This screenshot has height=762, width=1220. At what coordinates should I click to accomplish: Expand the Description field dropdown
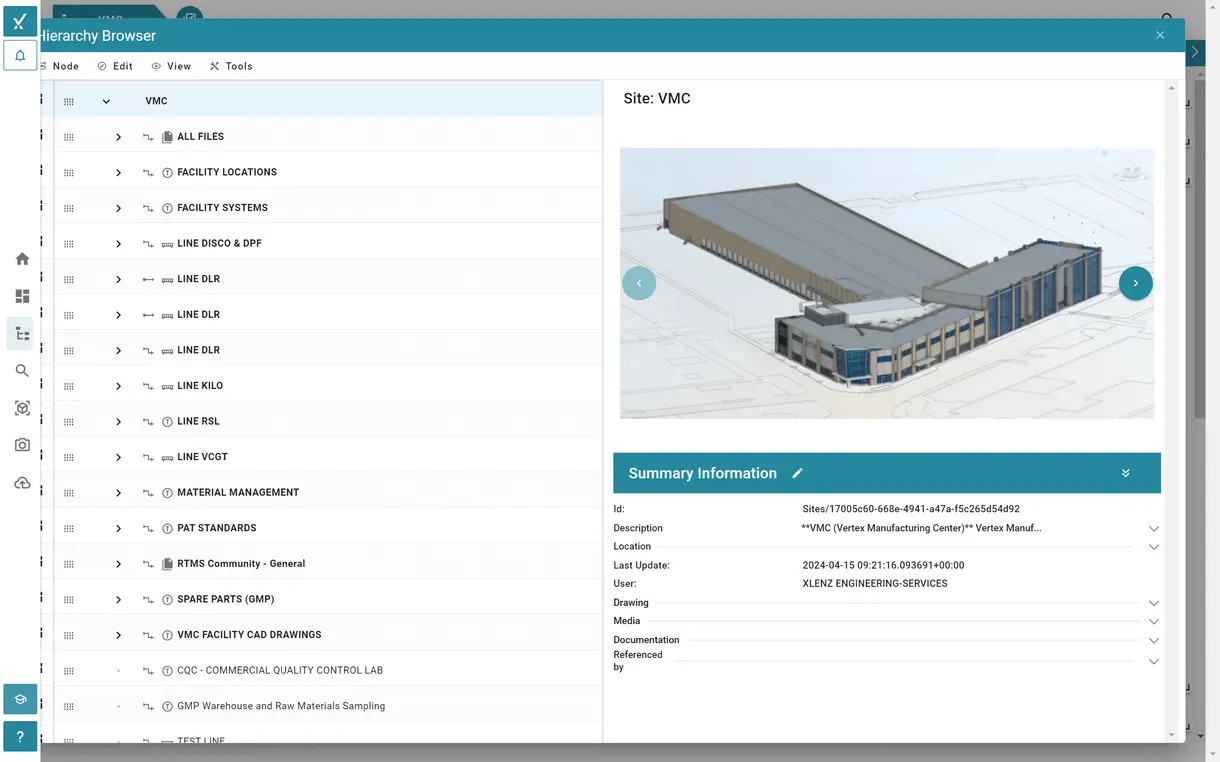pyautogui.click(x=1153, y=528)
